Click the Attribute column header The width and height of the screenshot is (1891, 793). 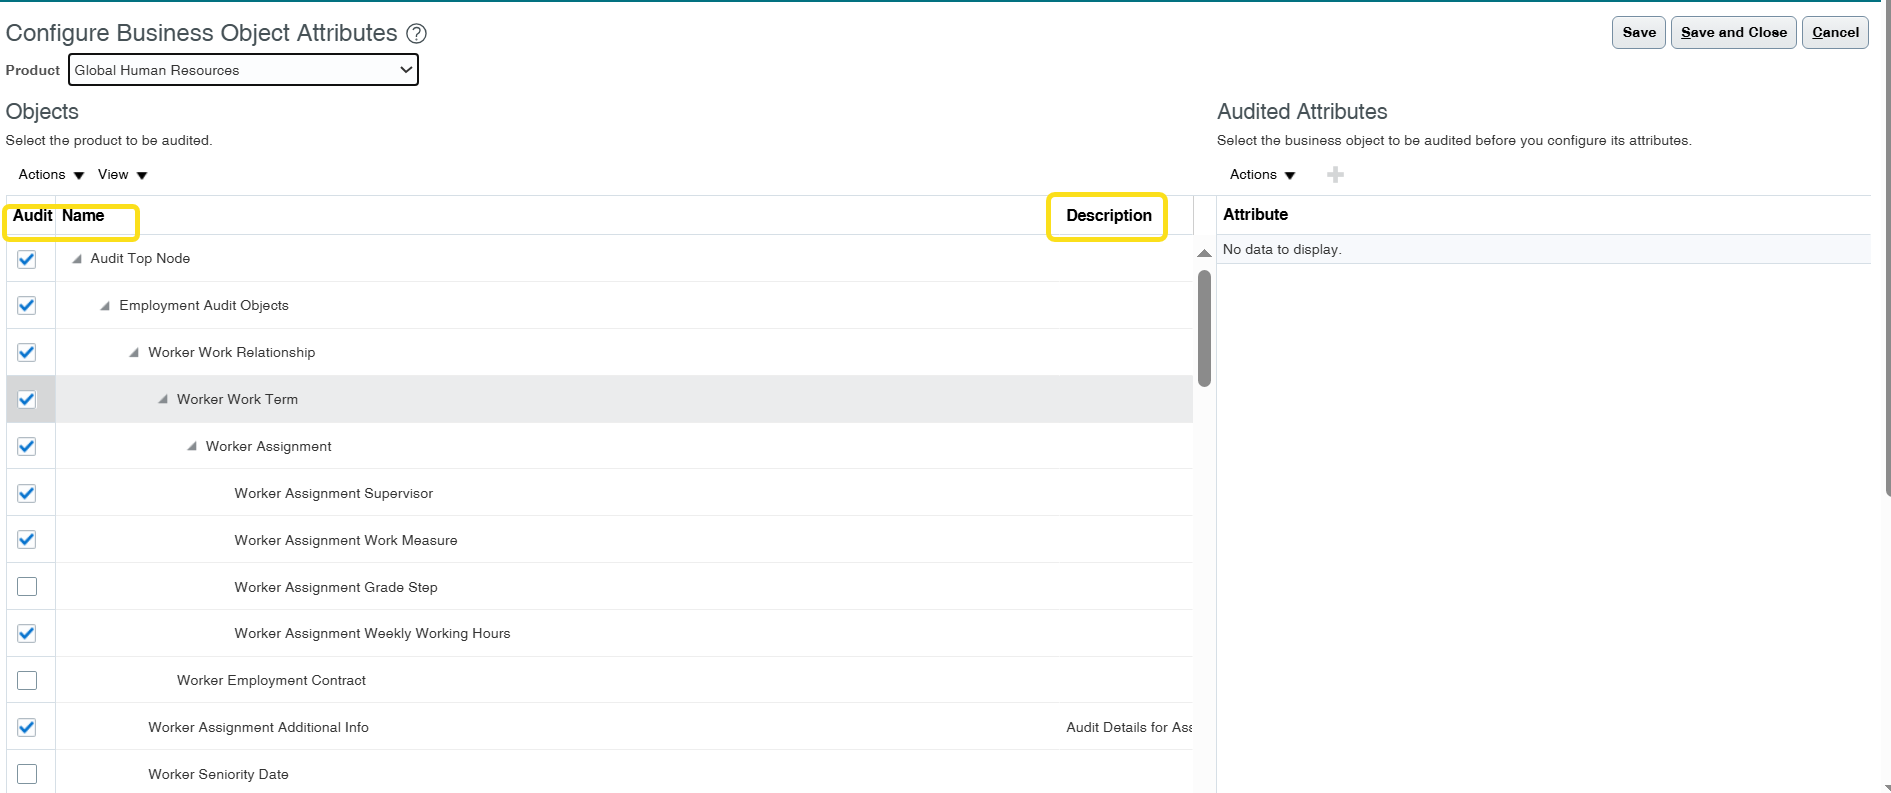click(x=1255, y=215)
